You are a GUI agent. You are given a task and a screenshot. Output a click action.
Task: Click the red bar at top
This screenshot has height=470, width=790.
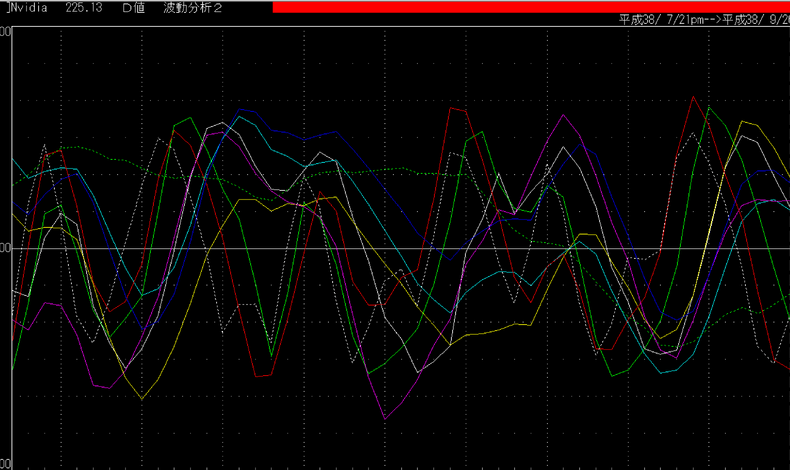(531, 7)
